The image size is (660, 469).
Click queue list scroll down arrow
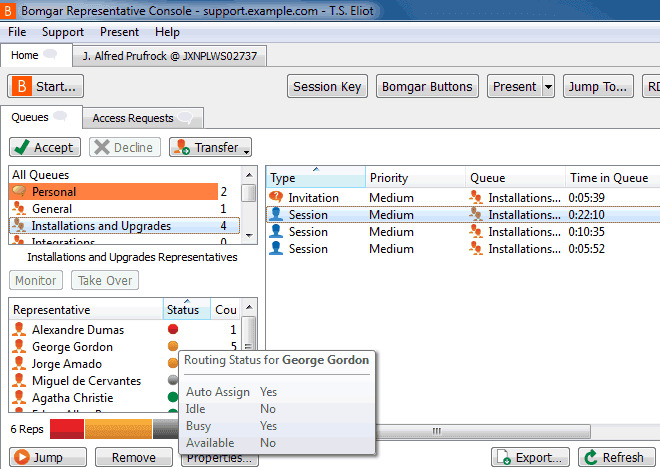pyautogui.click(x=249, y=236)
